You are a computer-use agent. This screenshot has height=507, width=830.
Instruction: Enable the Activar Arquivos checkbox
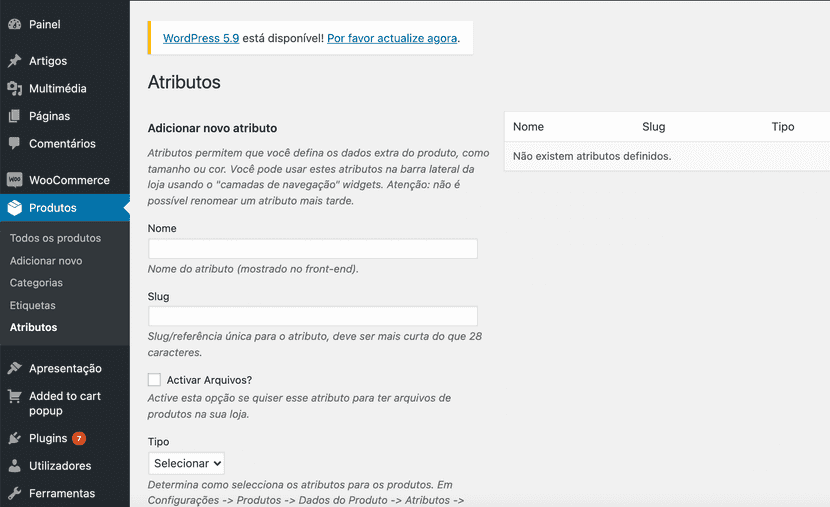154,380
